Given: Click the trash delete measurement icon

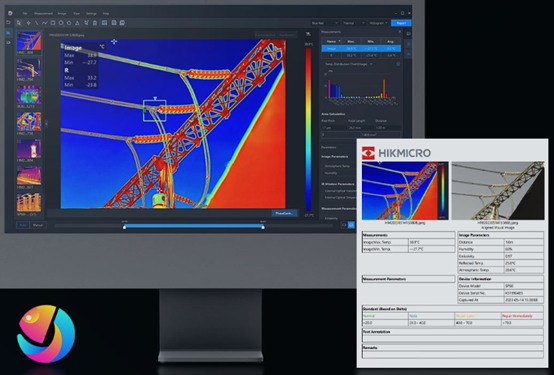Looking at the screenshot, I should pyautogui.click(x=95, y=23).
